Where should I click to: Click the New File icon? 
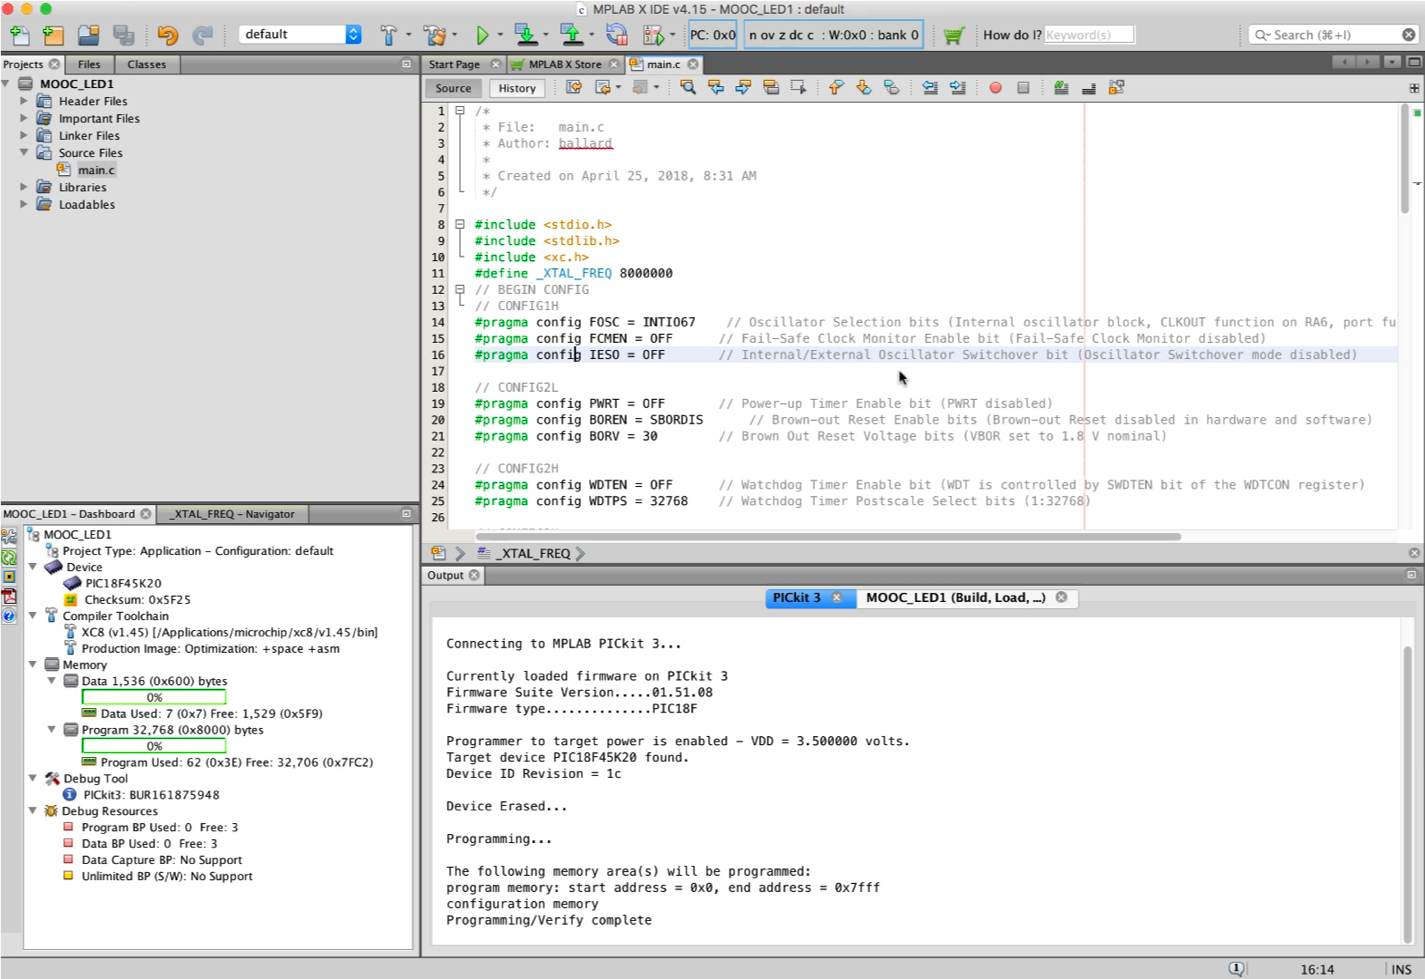coord(19,35)
